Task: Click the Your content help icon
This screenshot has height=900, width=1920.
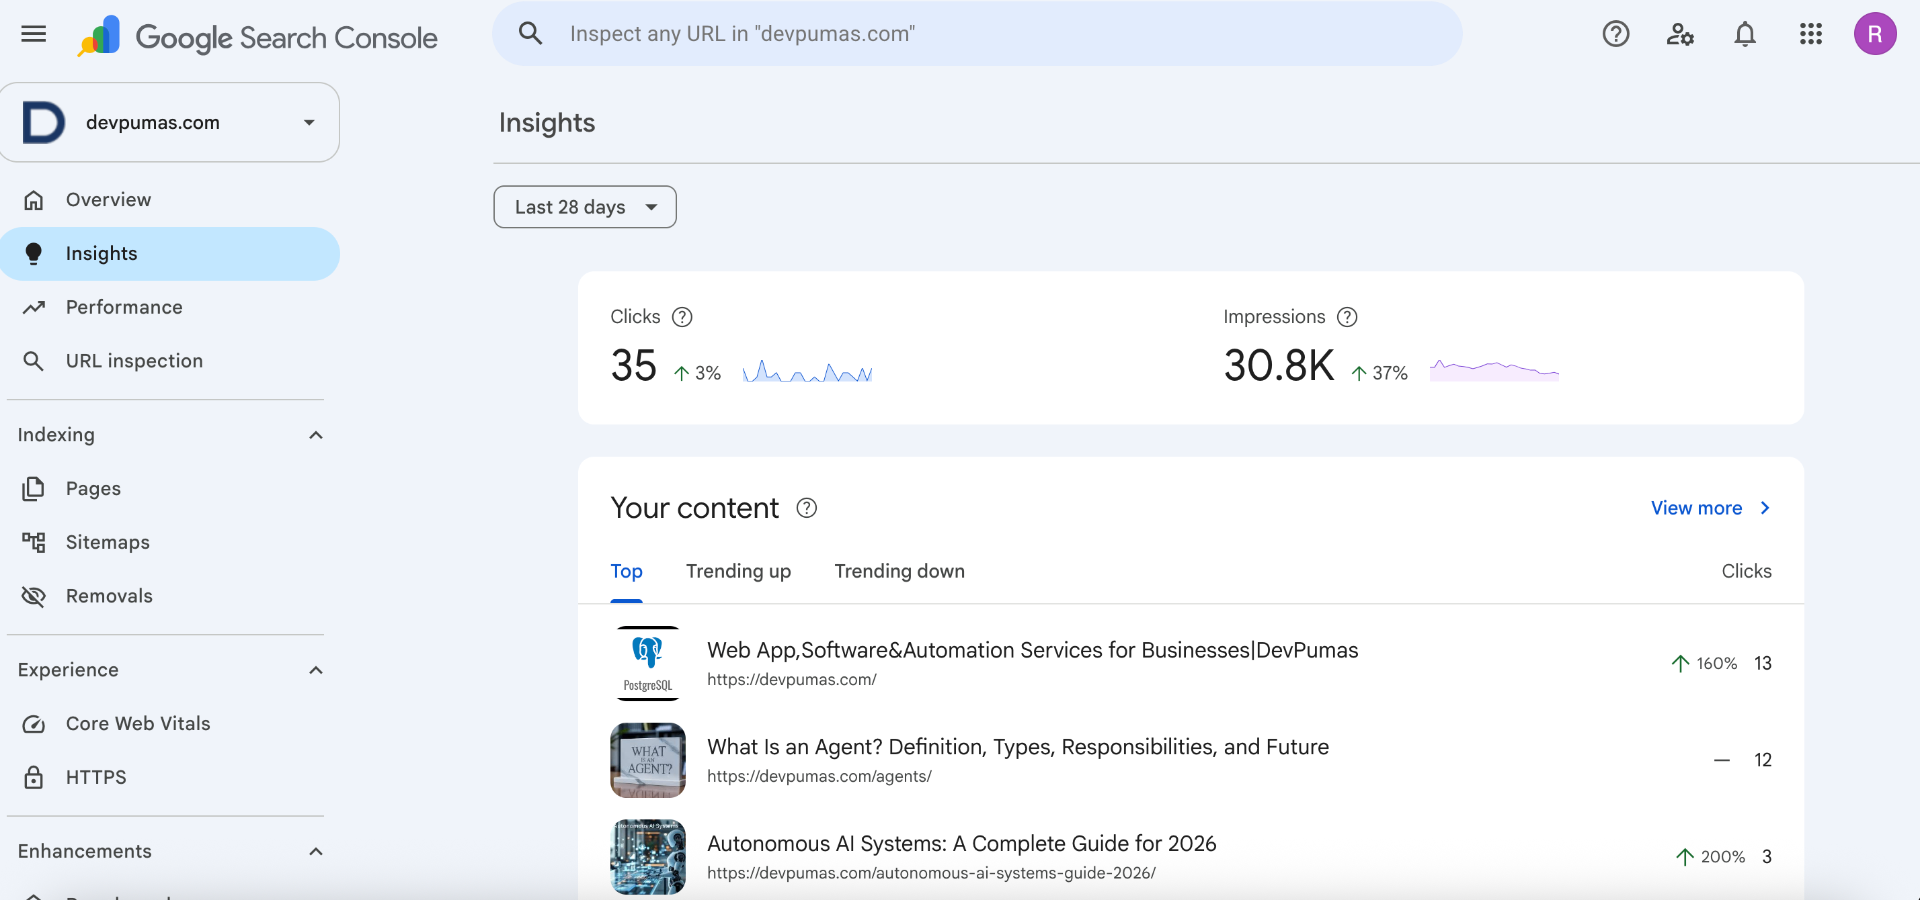Action: pos(806,508)
